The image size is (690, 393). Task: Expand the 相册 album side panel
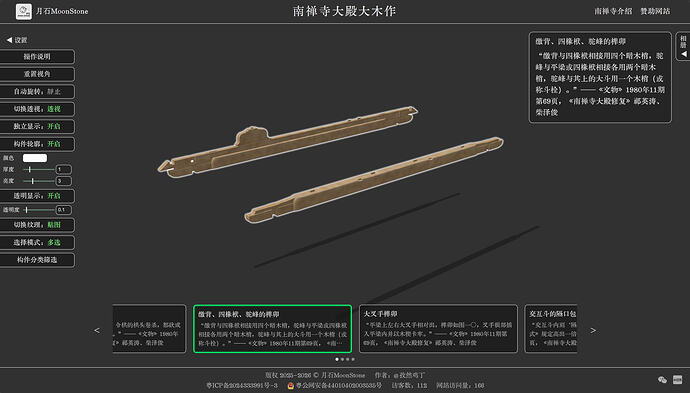683,46
